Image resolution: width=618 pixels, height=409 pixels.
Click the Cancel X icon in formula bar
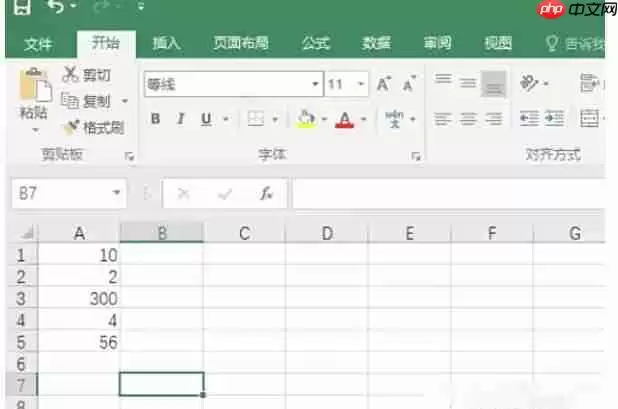click(x=183, y=193)
